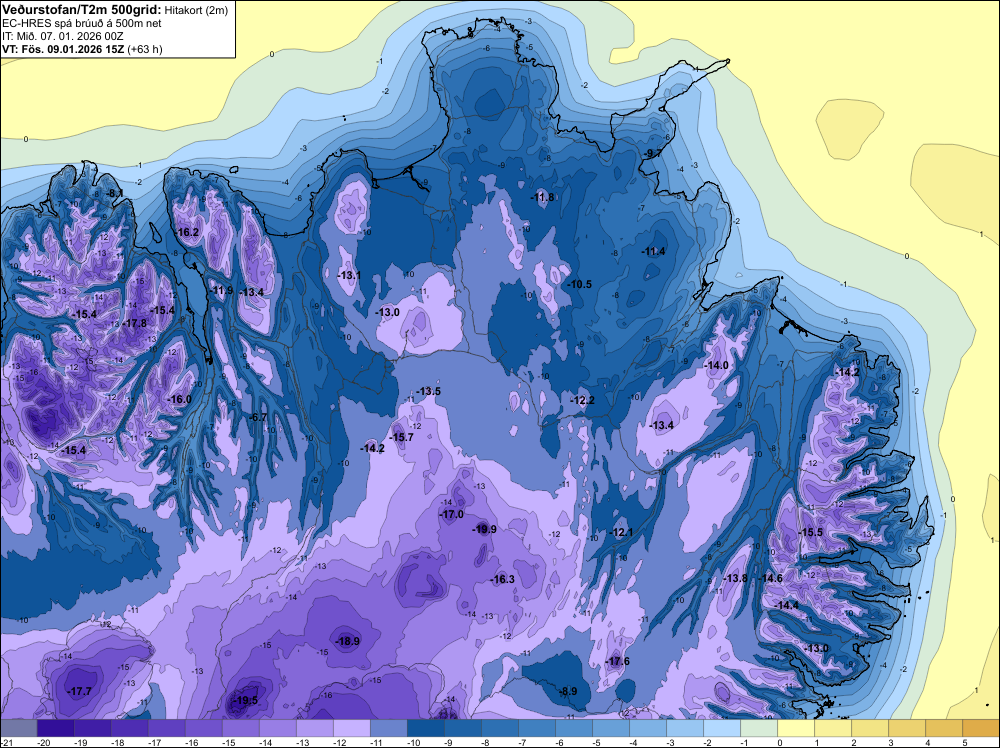Click the -11.4 temperature value on the map

click(654, 252)
